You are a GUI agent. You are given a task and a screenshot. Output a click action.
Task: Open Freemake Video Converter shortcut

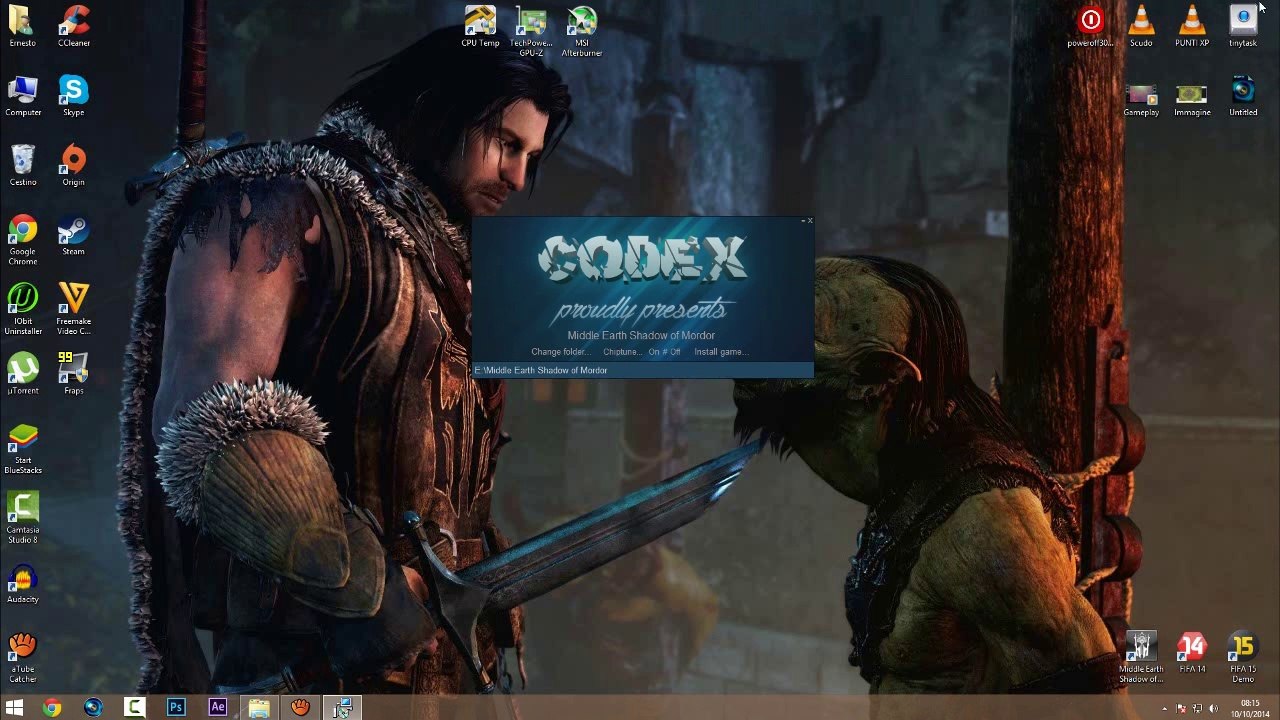point(74,309)
